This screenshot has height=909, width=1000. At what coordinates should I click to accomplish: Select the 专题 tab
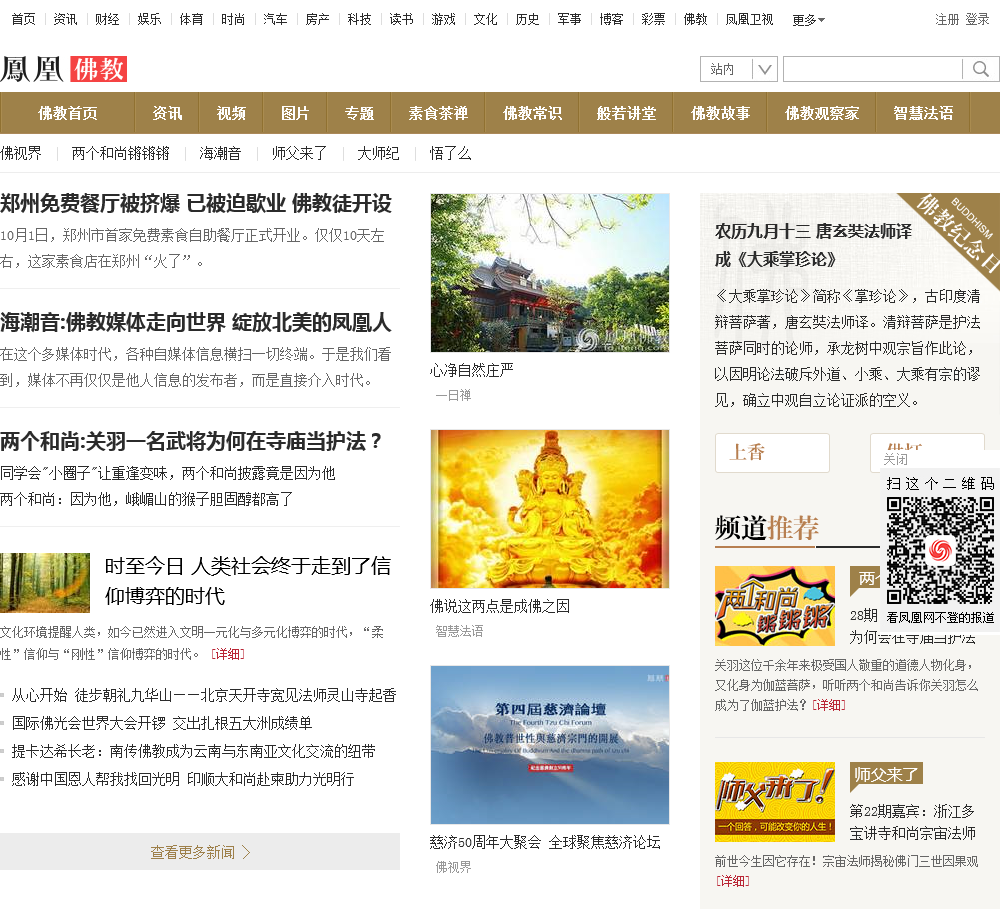pos(359,113)
